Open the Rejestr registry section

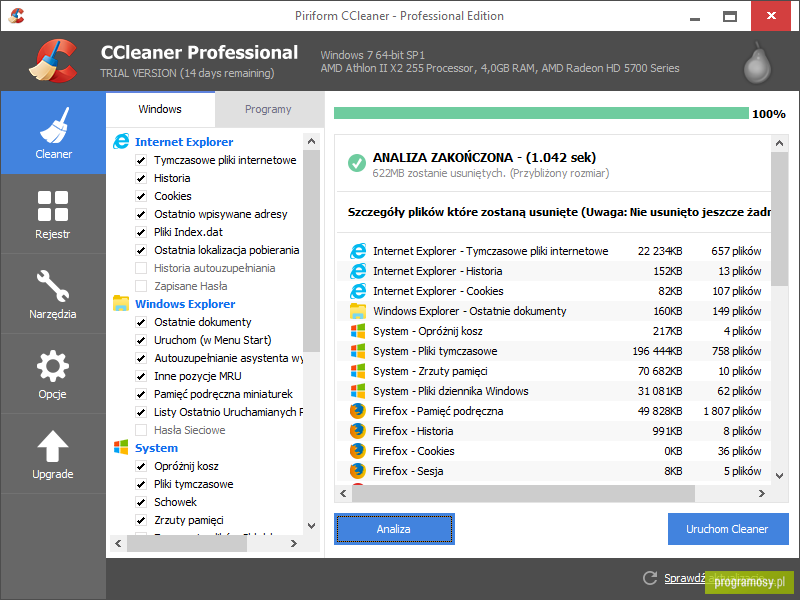pyautogui.click(x=53, y=214)
